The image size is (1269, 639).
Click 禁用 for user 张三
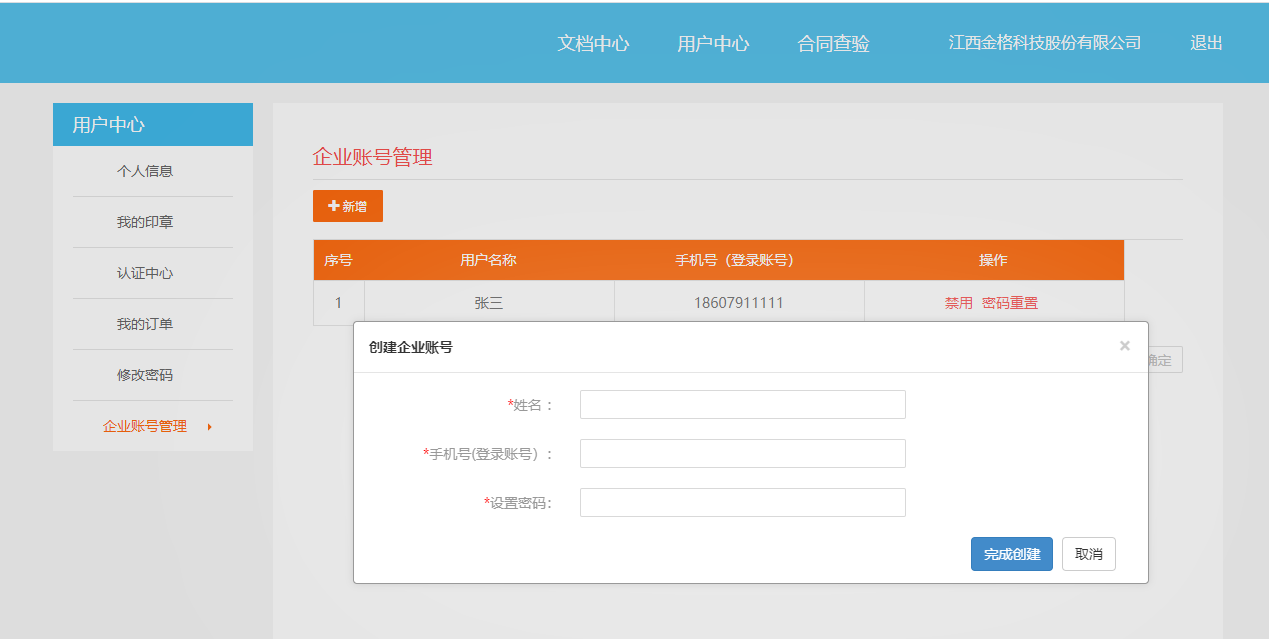[x=958, y=303]
